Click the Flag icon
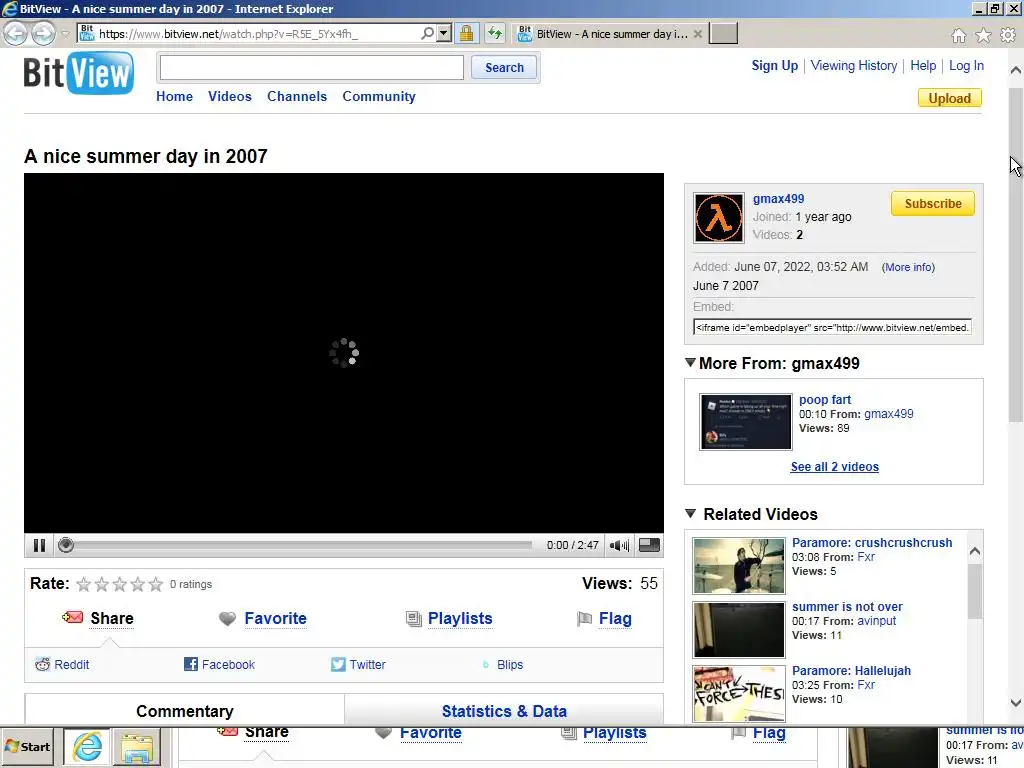Image resolution: width=1024 pixels, height=768 pixels. (x=584, y=618)
